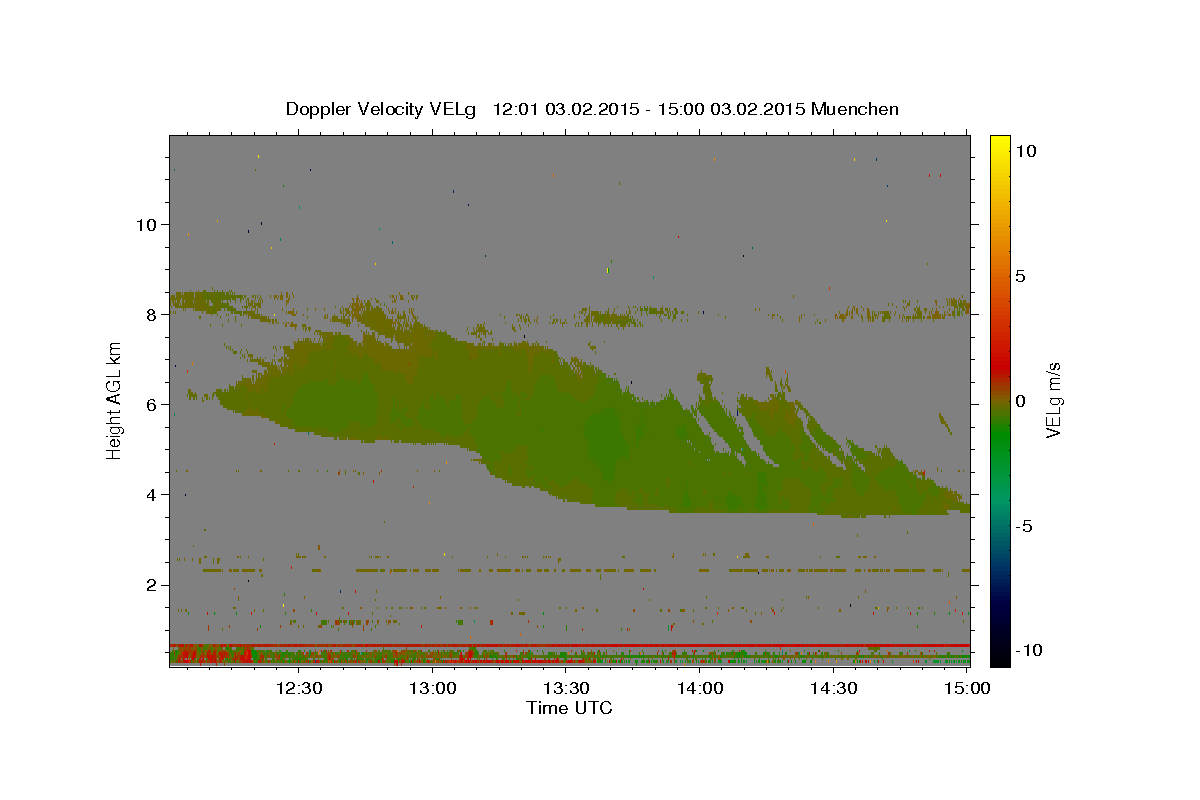Click the 'Muenchen' station name in the title
The height and width of the screenshot is (800, 1200).
pyautogui.click(x=855, y=109)
